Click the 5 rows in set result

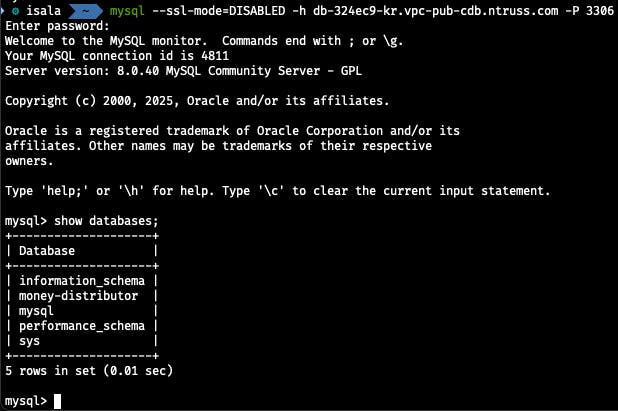[89, 371]
